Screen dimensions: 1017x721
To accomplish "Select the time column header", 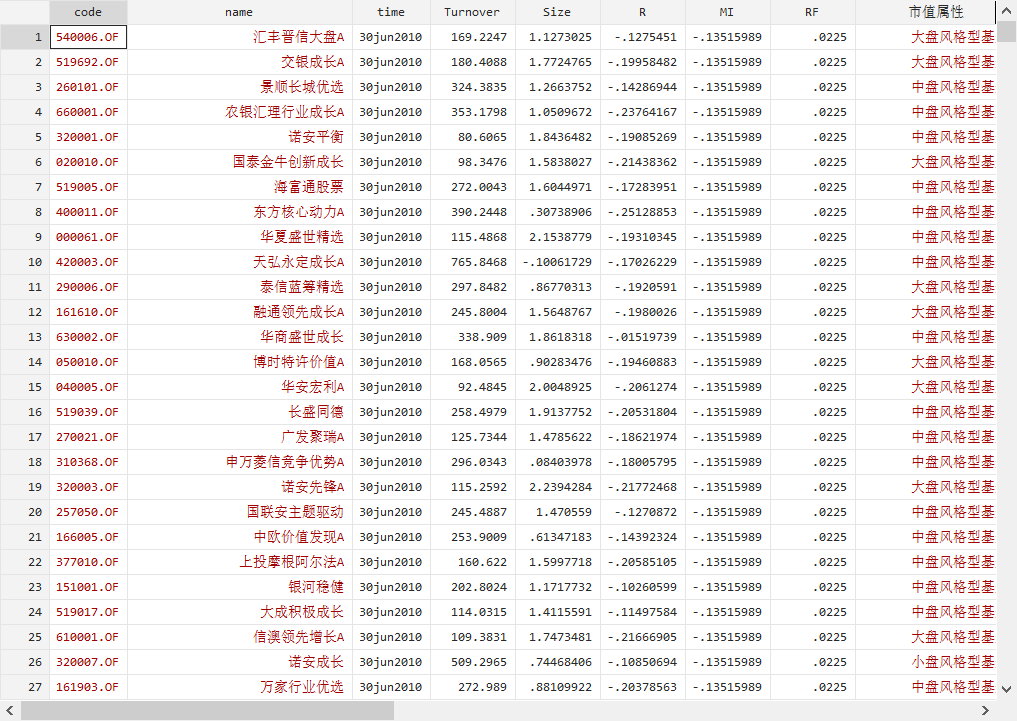I will [x=391, y=12].
